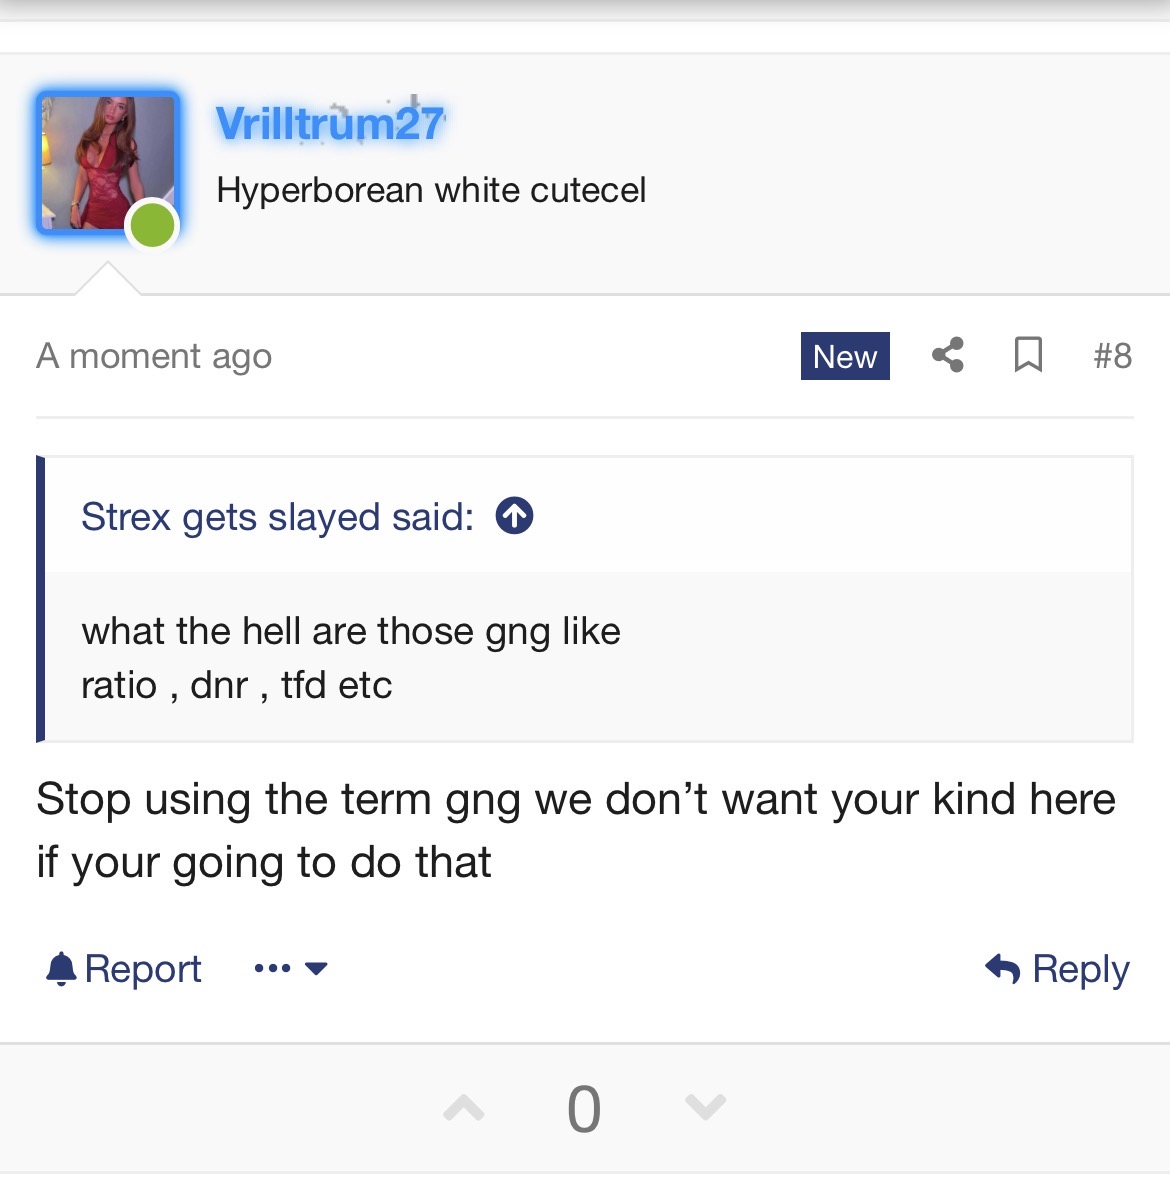Open the three-dots more options menu
1170x1195 pixels.
tap(272, 969)
